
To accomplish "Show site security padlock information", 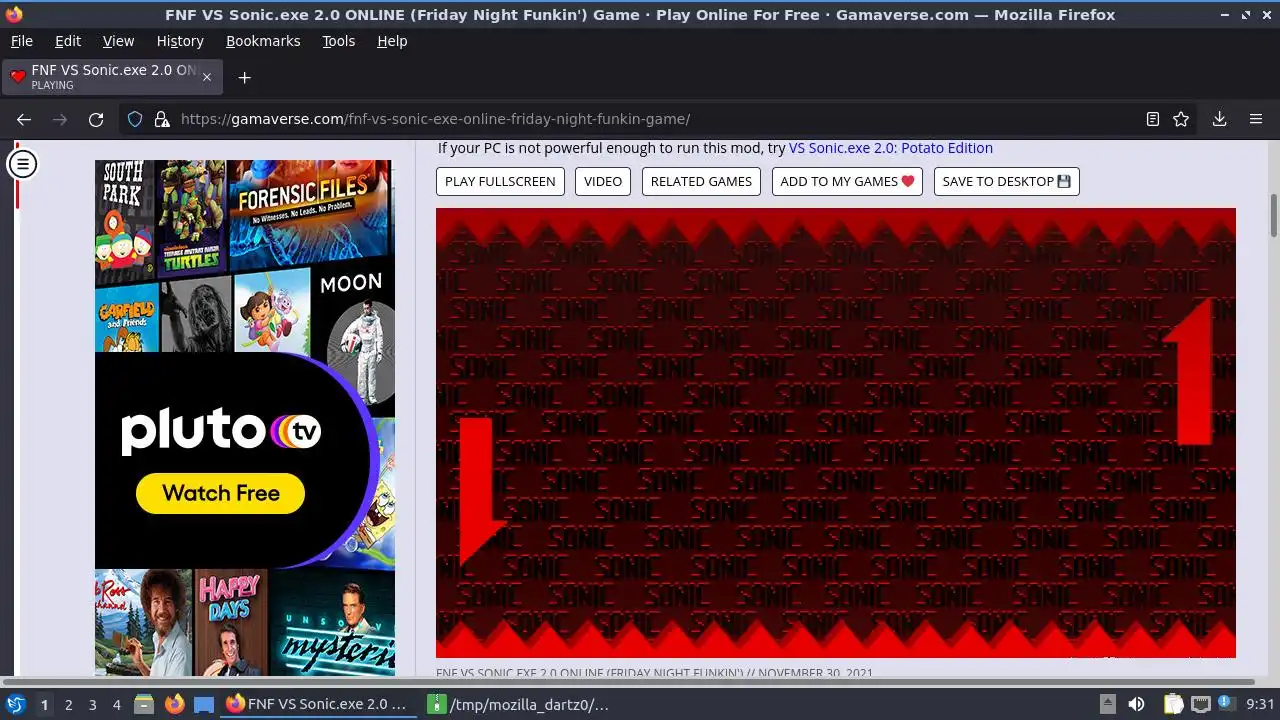I will point(161,119).
